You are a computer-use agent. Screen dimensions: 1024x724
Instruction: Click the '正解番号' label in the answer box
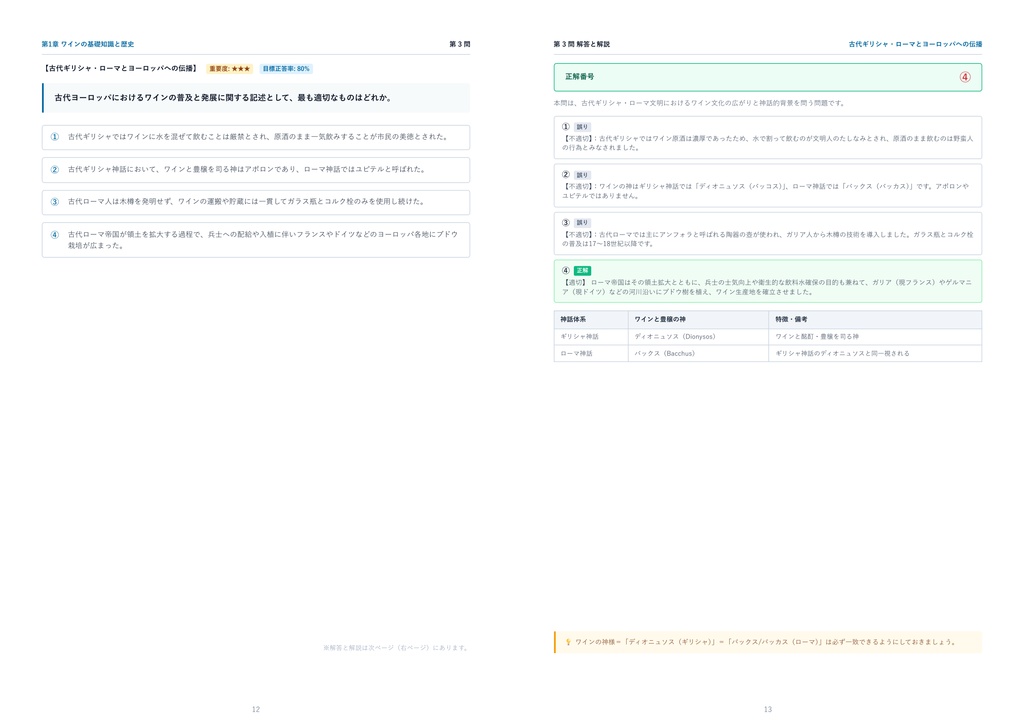coord(579,77)
